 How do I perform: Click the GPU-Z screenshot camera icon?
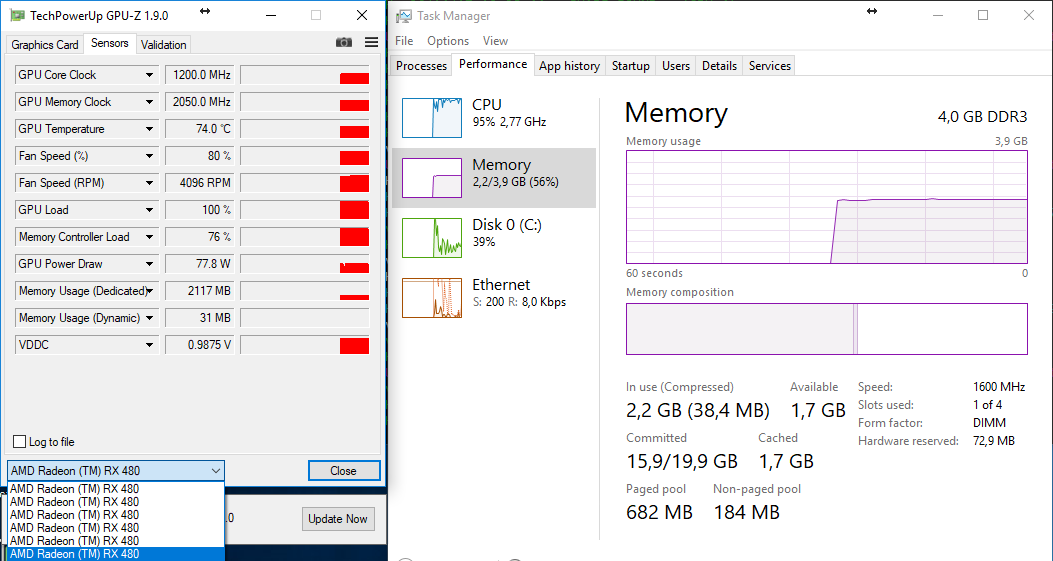point(344,42)
